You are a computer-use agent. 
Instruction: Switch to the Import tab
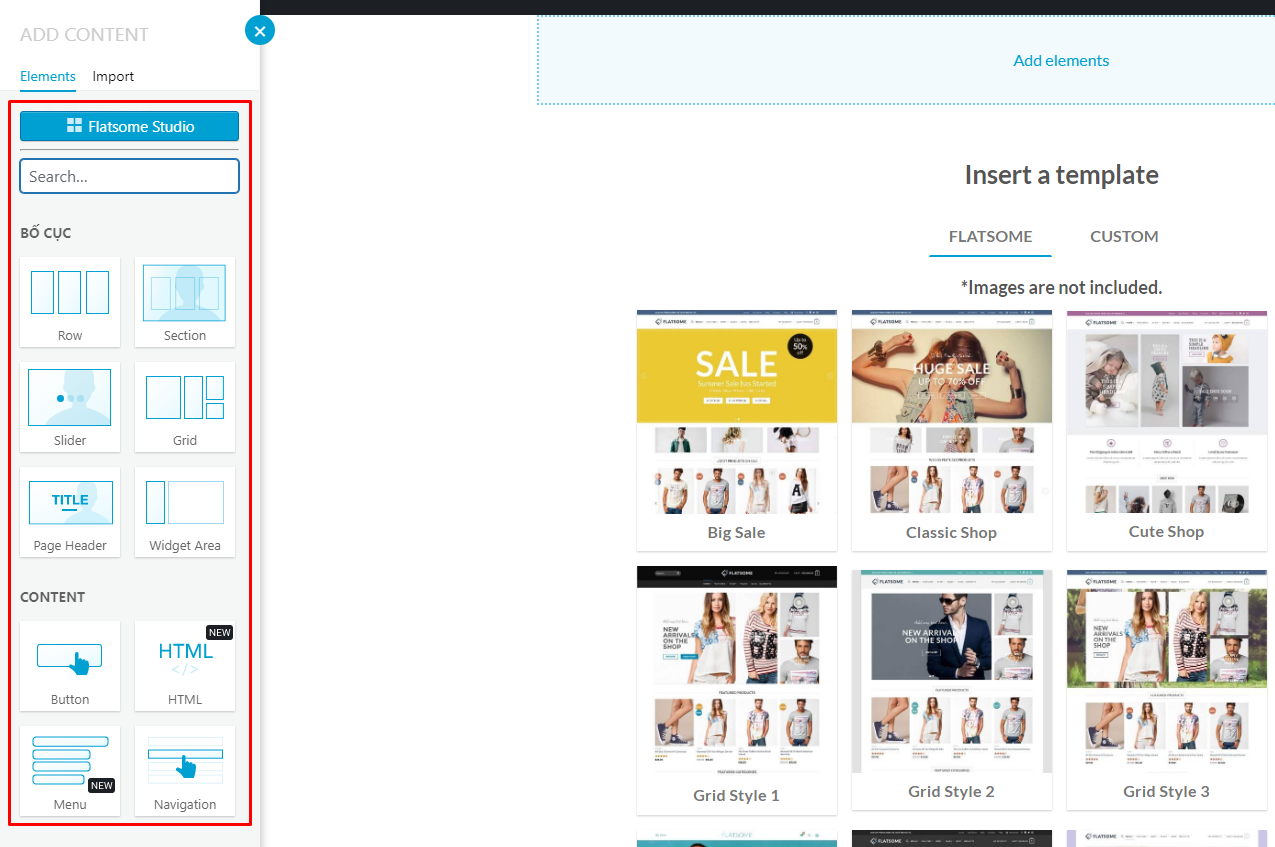point(113,76)
